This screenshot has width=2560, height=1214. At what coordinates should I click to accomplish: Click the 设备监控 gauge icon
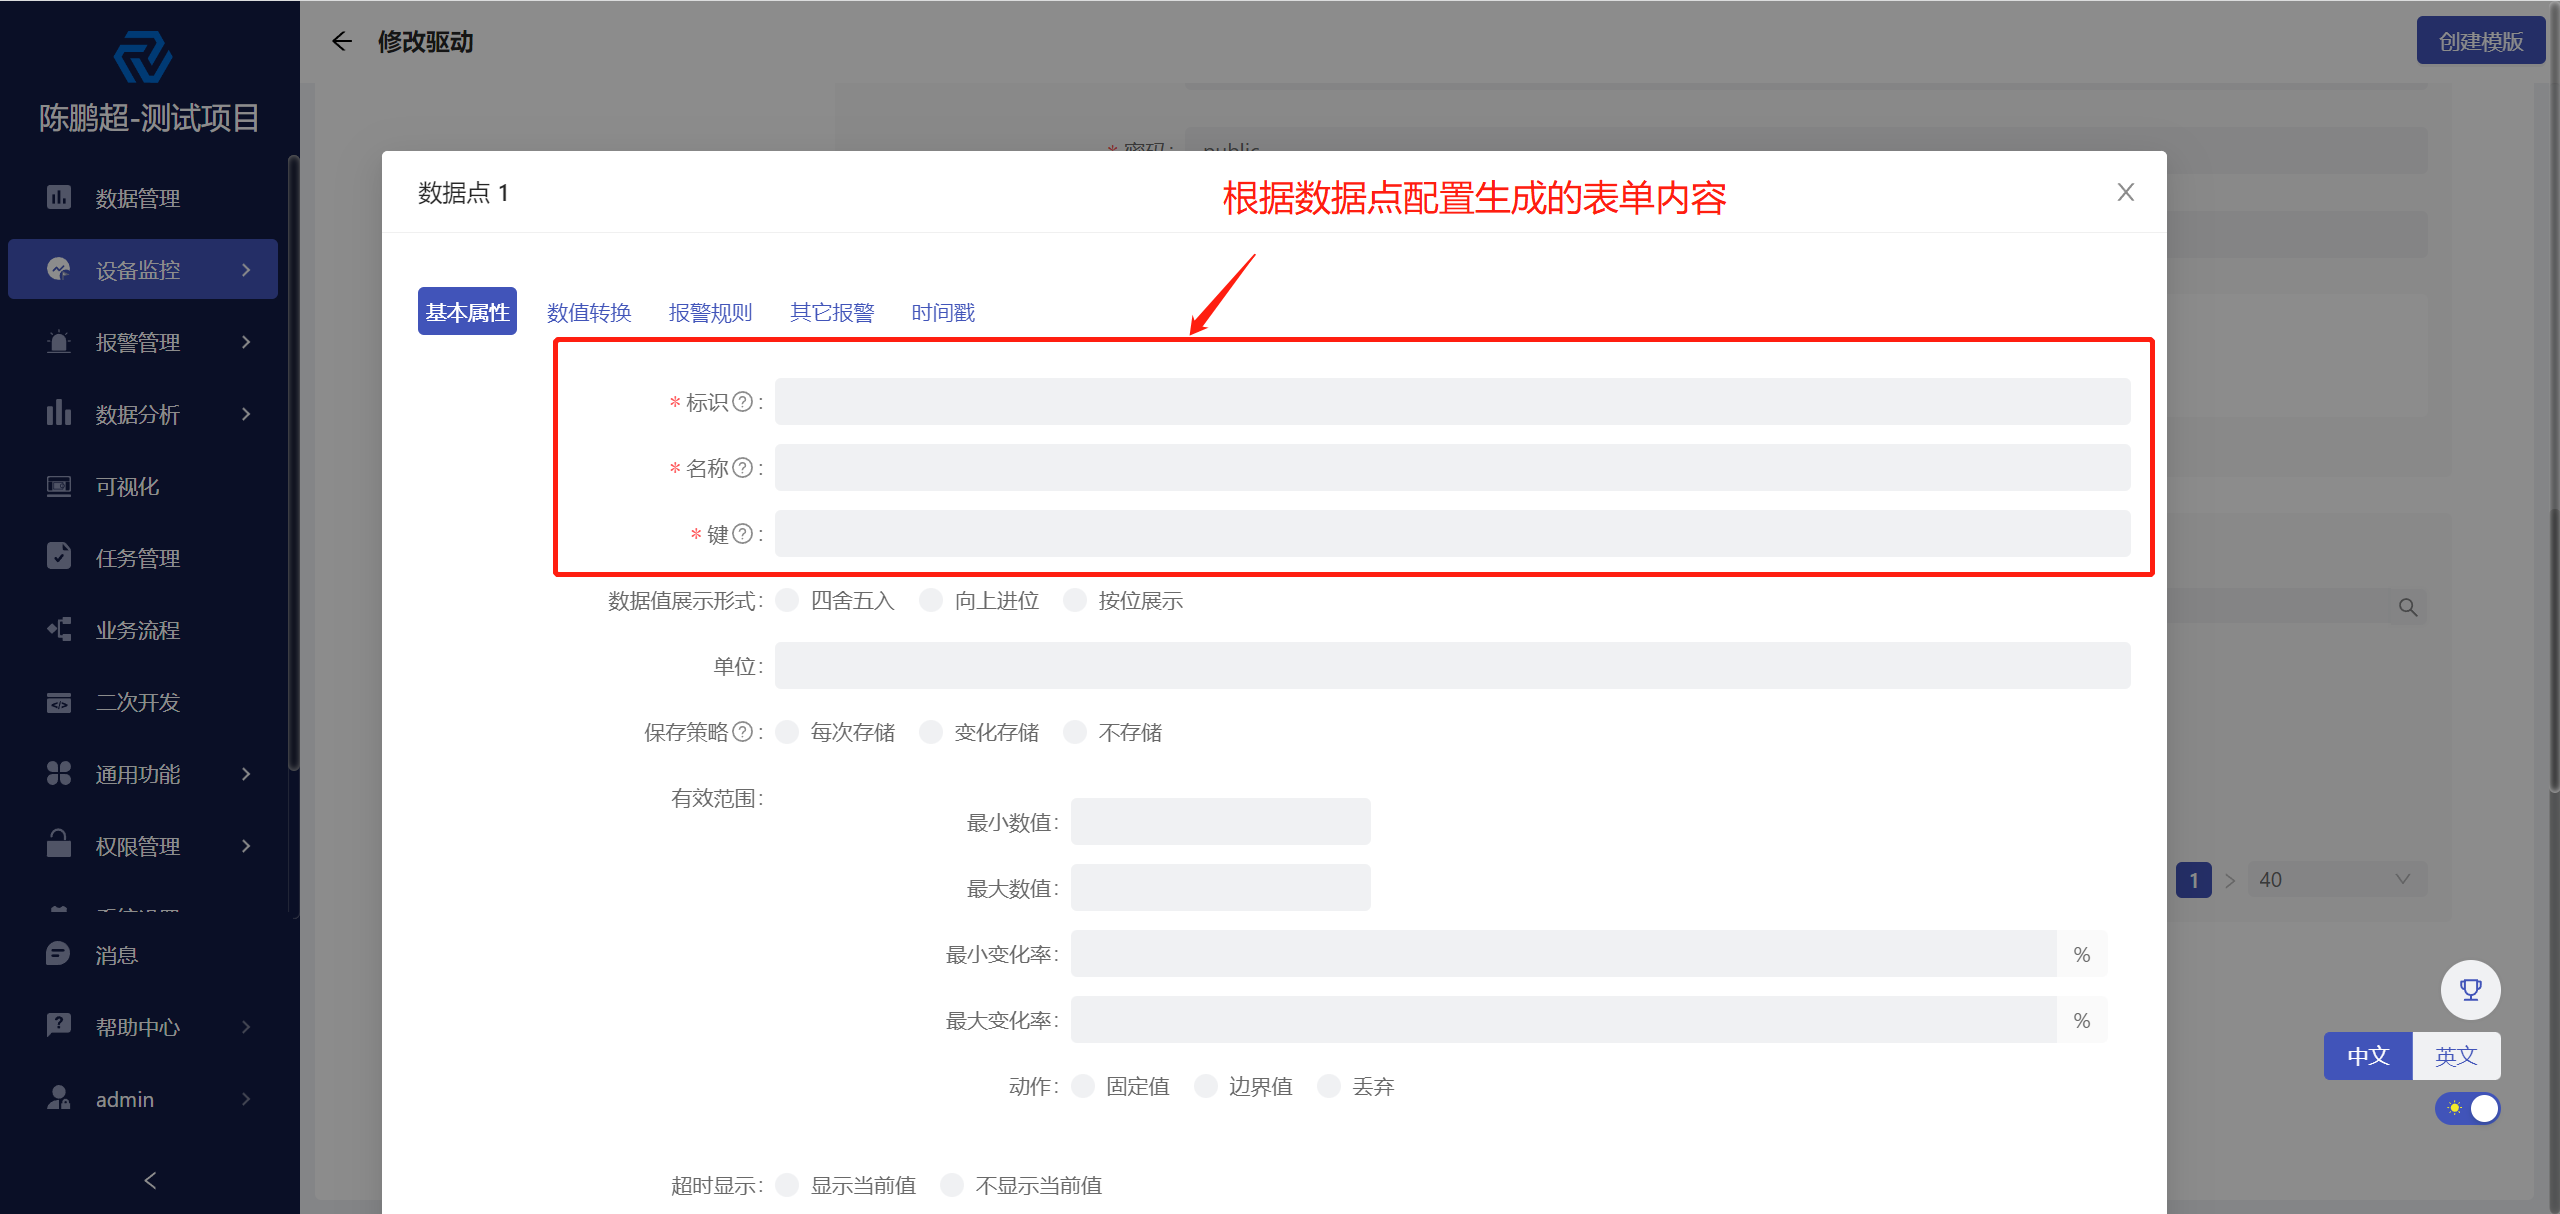[59, 269]
